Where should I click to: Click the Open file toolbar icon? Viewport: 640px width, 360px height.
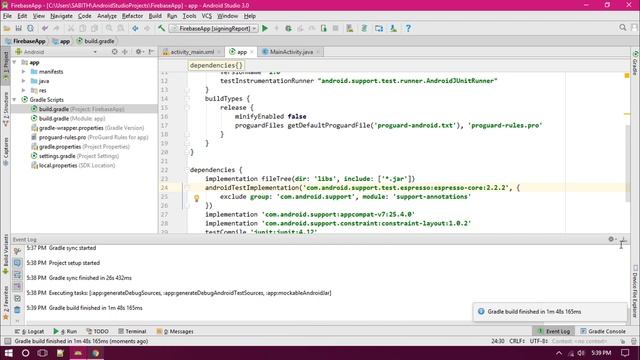7,28
